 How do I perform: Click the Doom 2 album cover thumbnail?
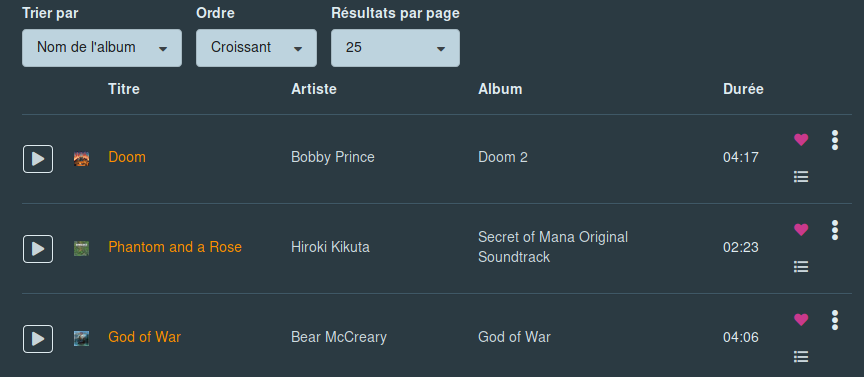[82, 159]
